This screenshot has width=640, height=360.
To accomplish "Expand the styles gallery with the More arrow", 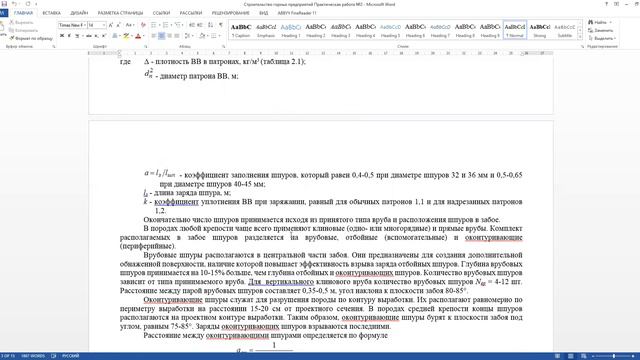I will (x=580, y=38).
